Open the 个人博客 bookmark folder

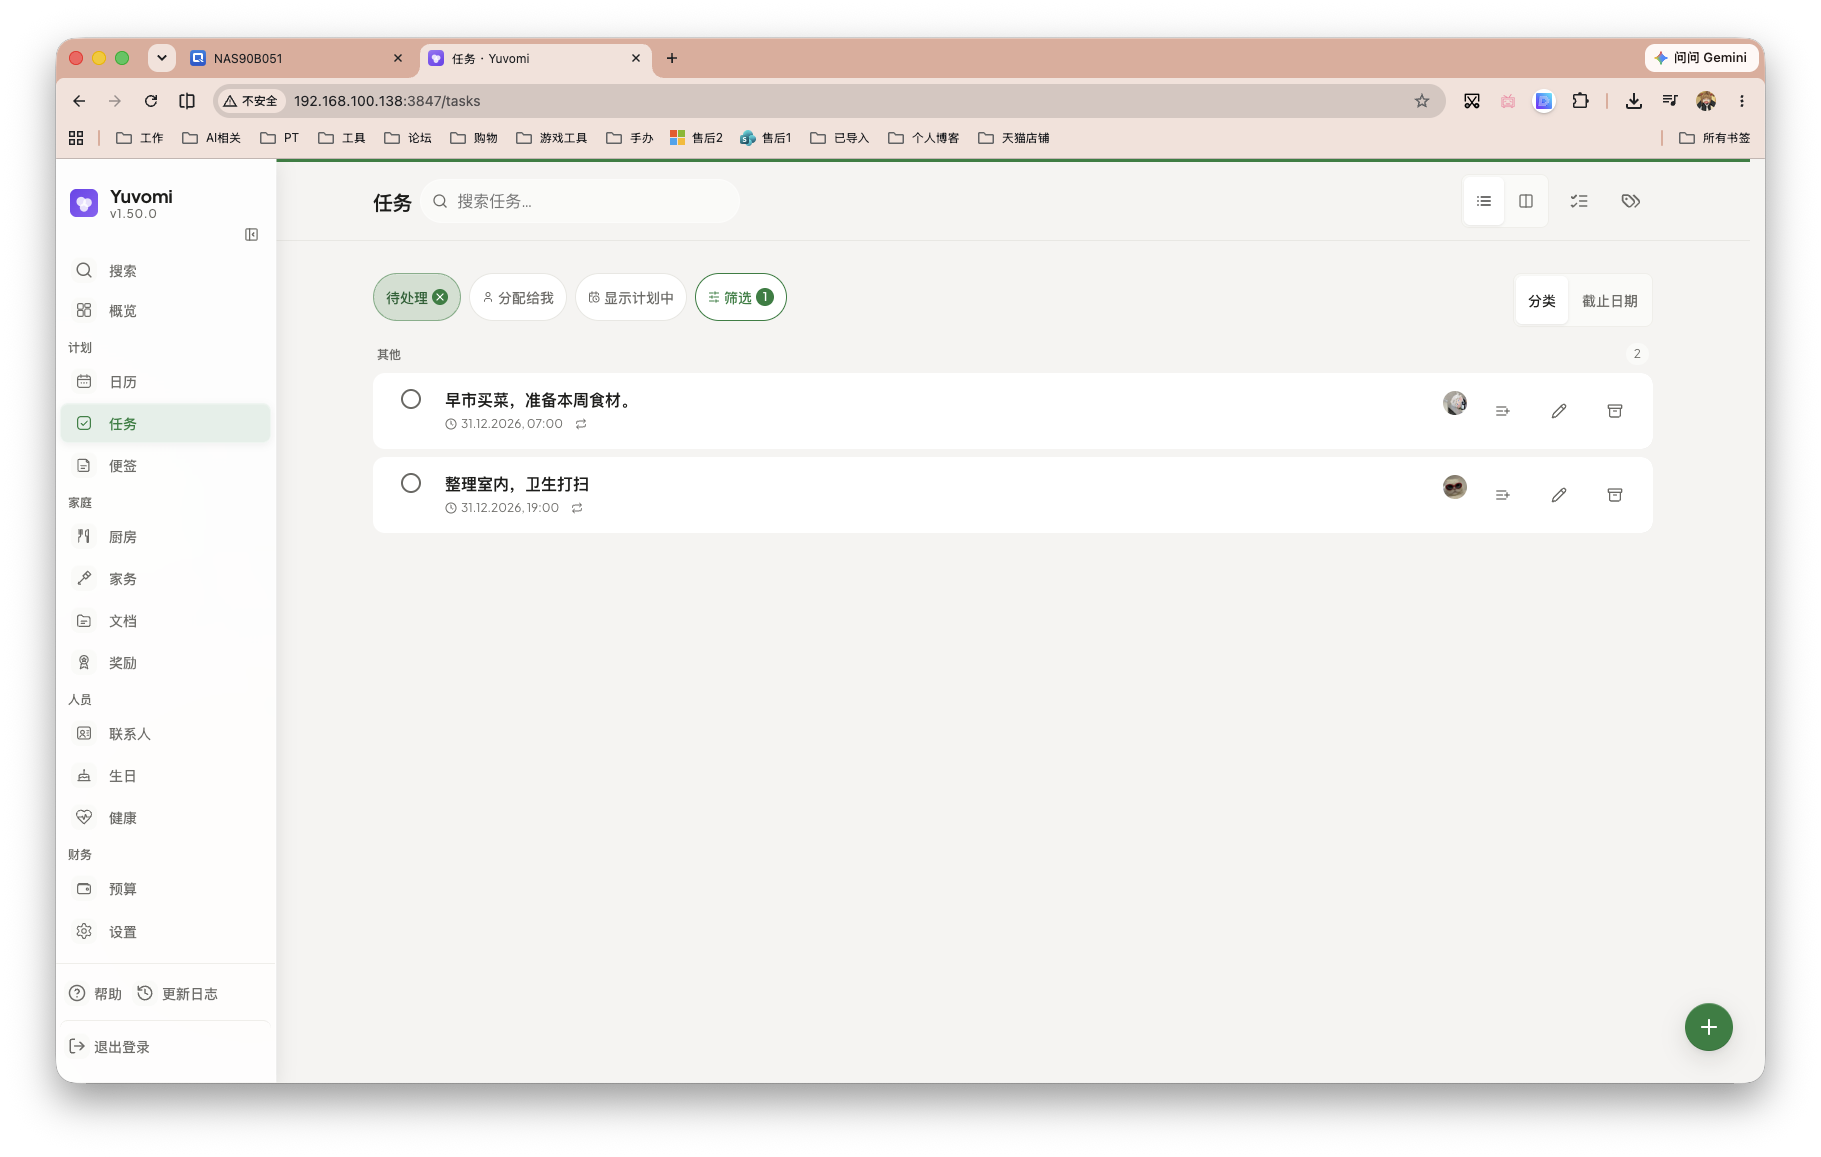coord(924,138)
